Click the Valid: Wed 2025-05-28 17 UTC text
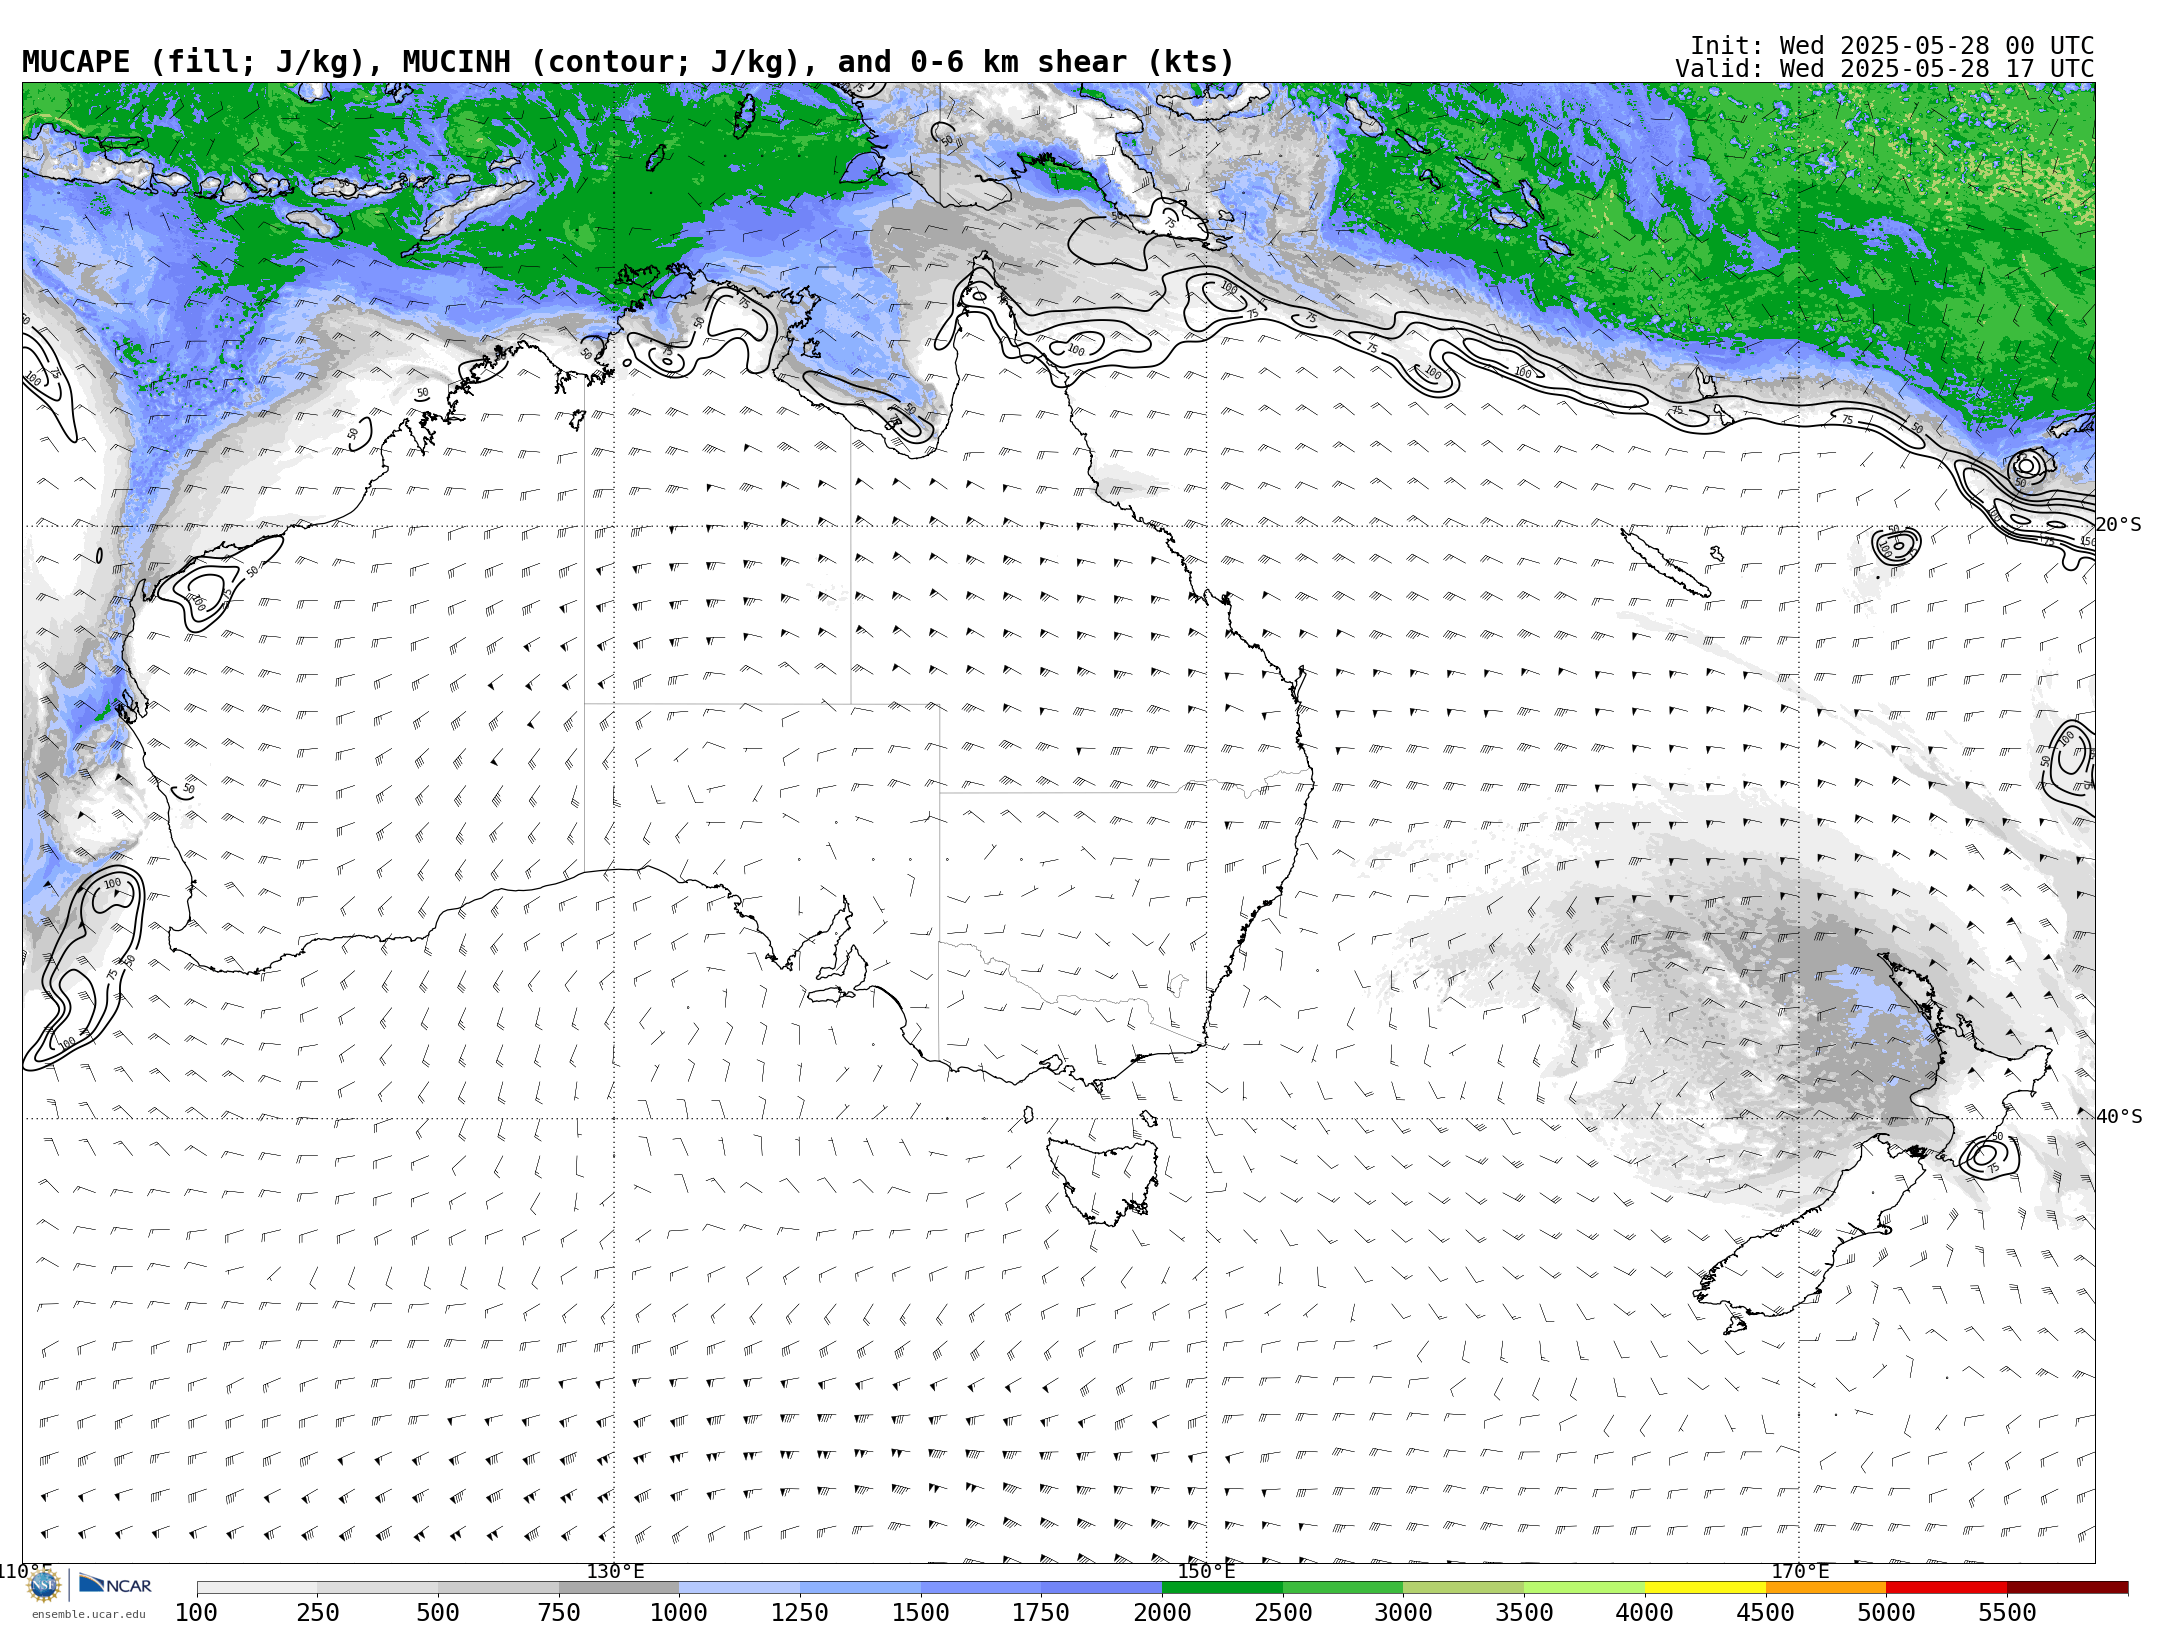Screen dimensions: 2160x1626 [x=1885, y=69]
